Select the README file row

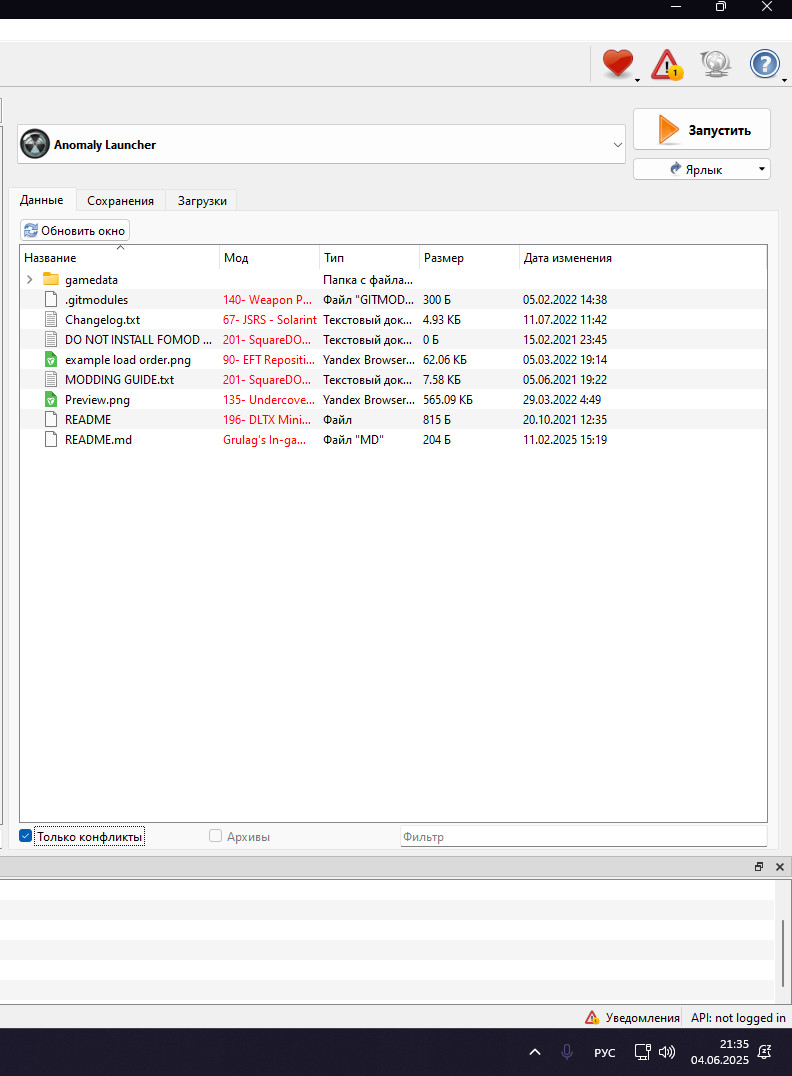(393, 419)
